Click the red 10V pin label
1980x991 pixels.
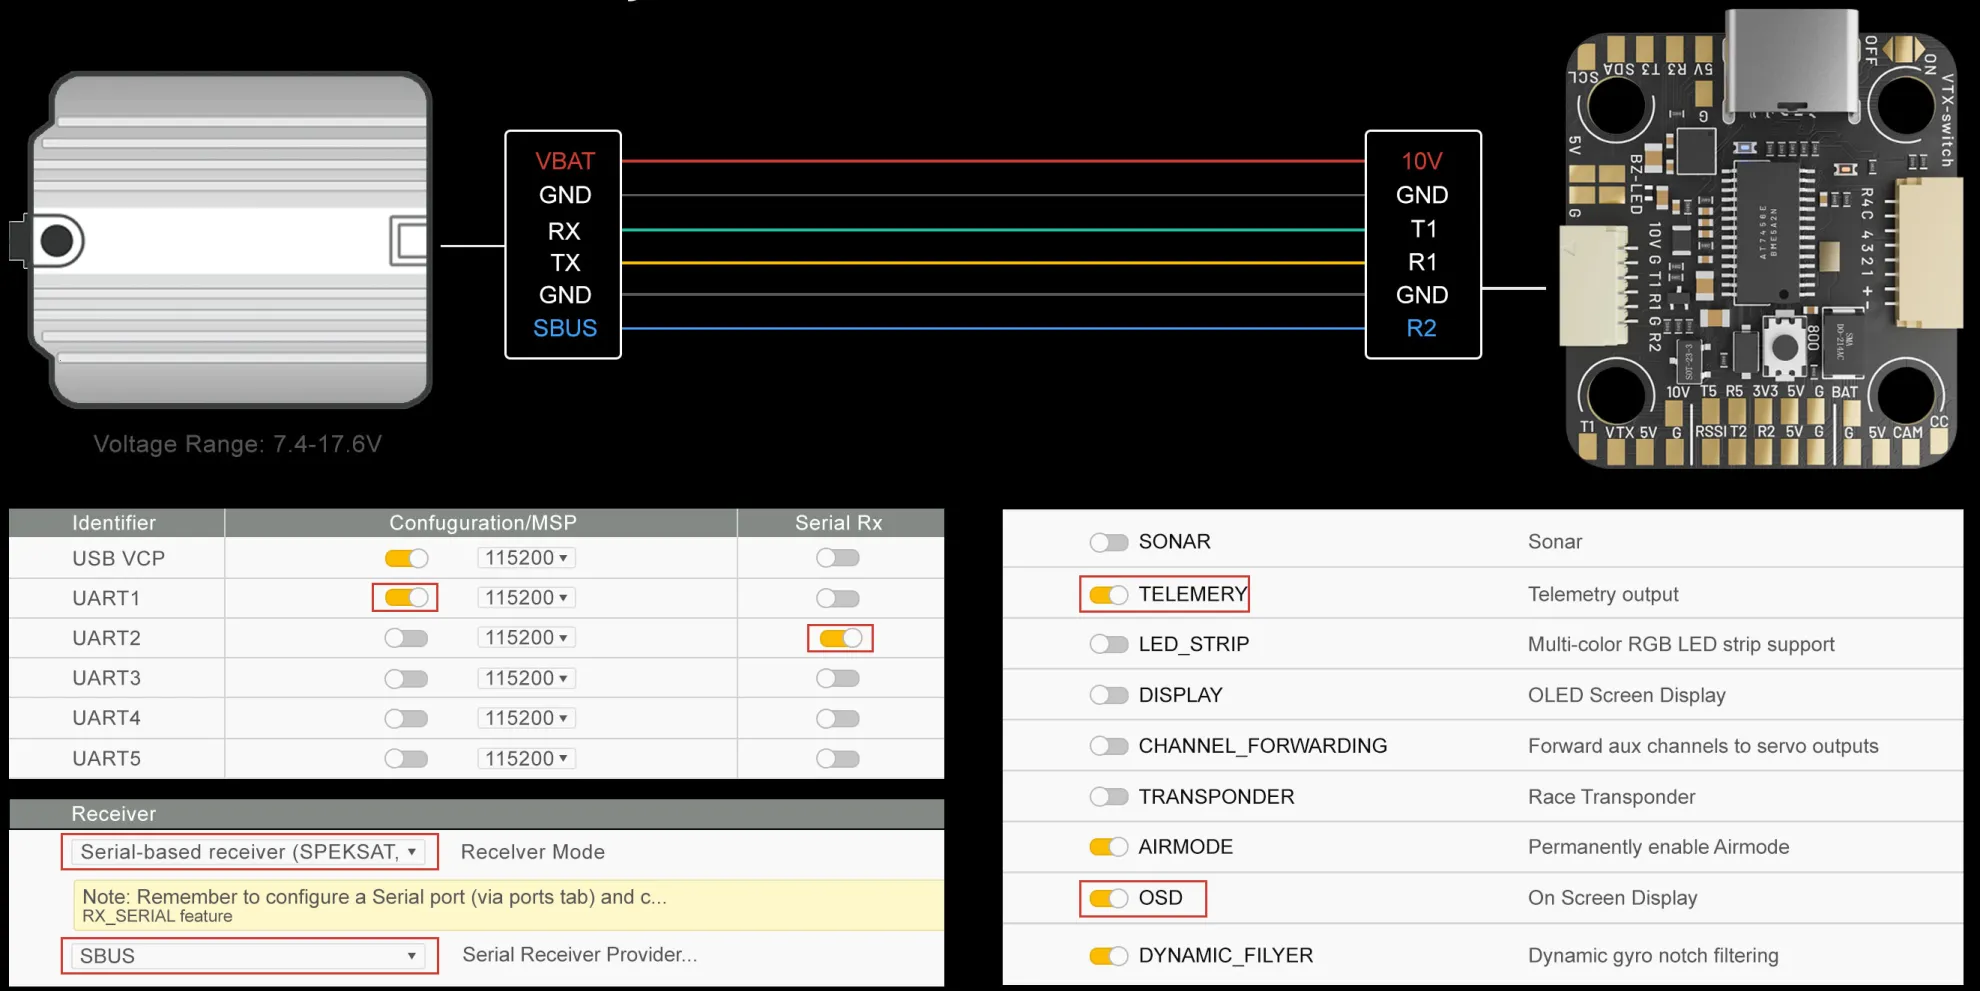[1421, 161]
